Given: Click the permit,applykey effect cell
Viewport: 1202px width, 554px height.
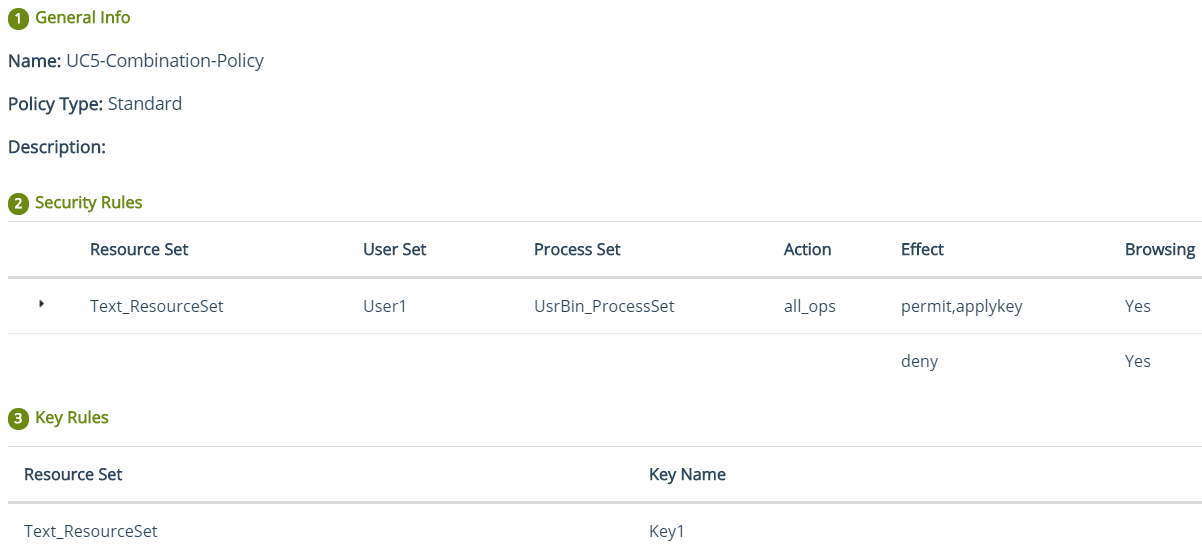Looking at the screenshot, I should 961,306.
